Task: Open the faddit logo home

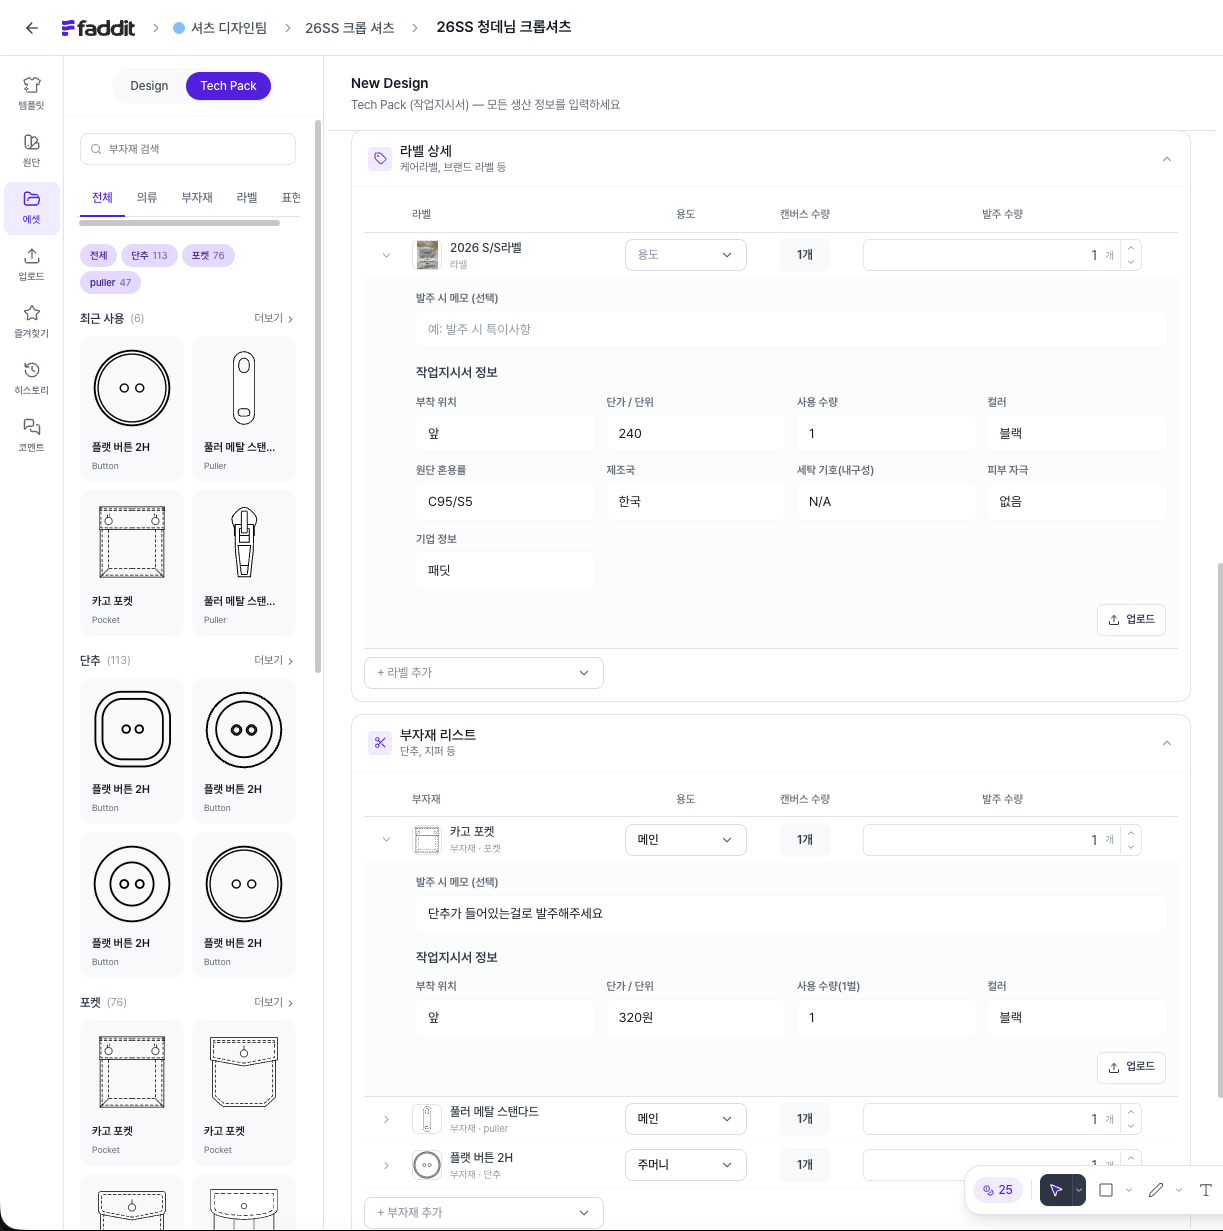Action: coord(98,28)
